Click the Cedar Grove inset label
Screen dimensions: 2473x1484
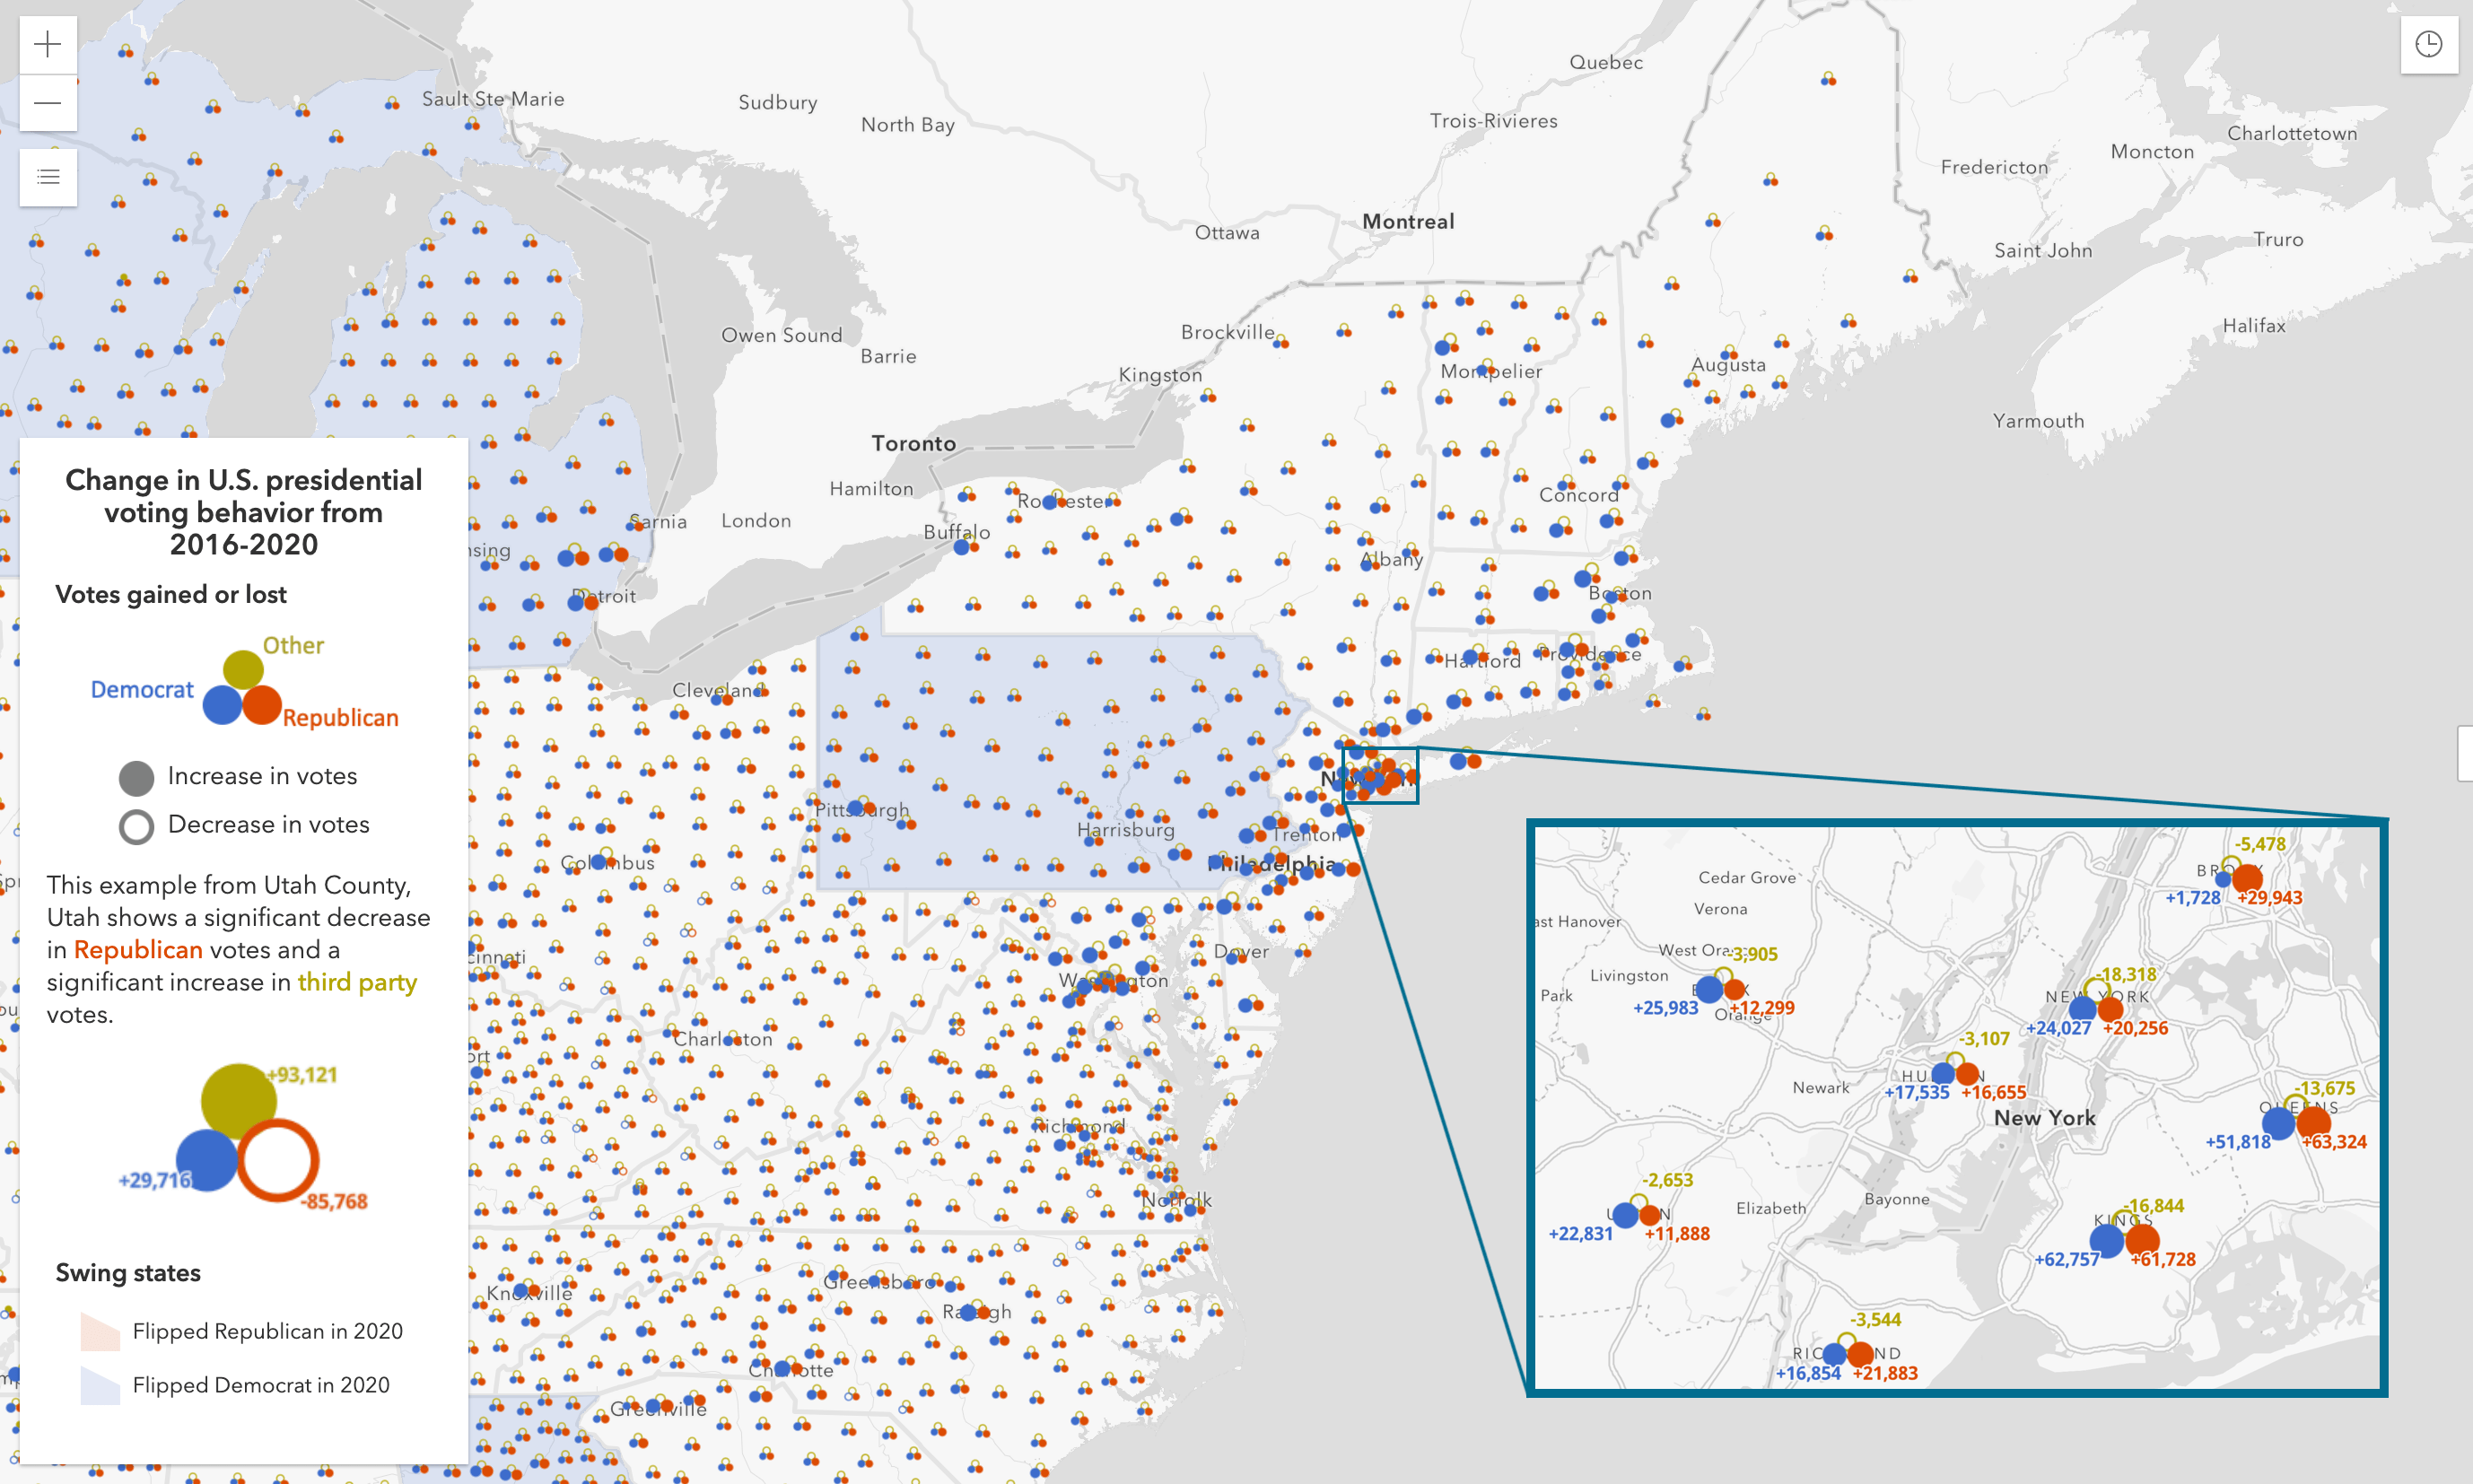1747,877
